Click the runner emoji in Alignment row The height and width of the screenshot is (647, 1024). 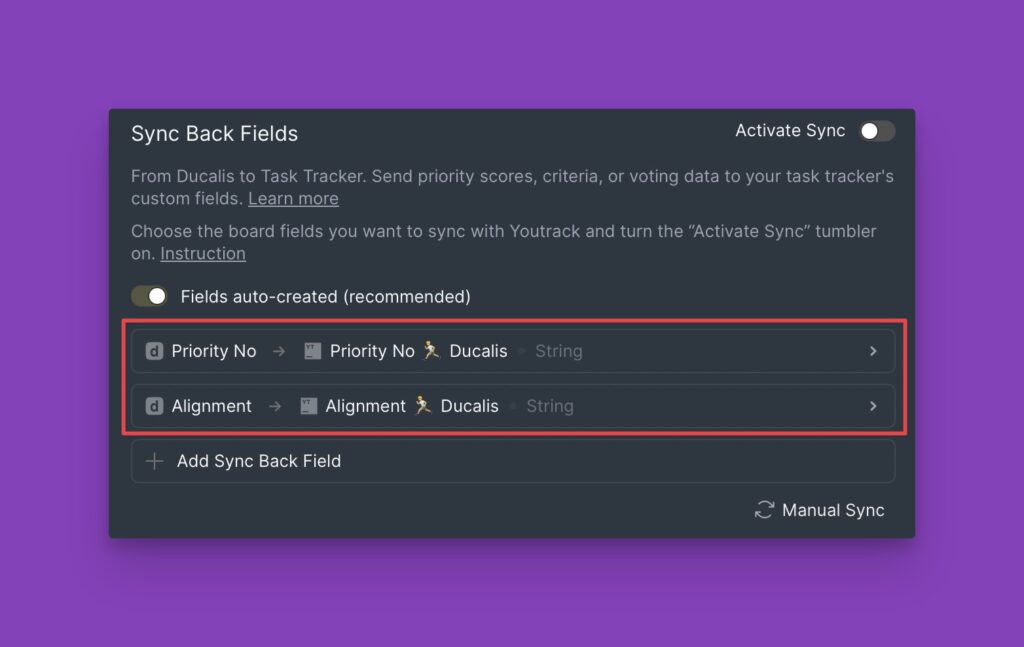tap(423, 406)
